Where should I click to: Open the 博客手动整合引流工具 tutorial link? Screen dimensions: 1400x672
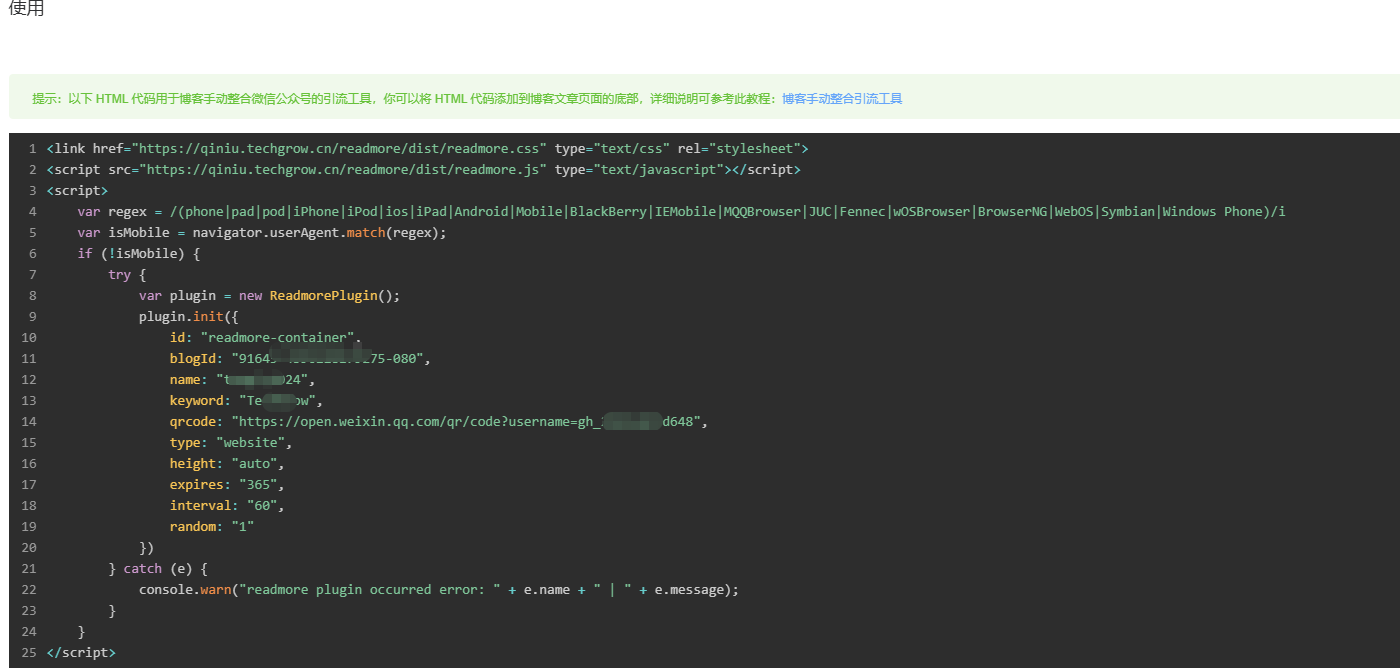[842, 99]
